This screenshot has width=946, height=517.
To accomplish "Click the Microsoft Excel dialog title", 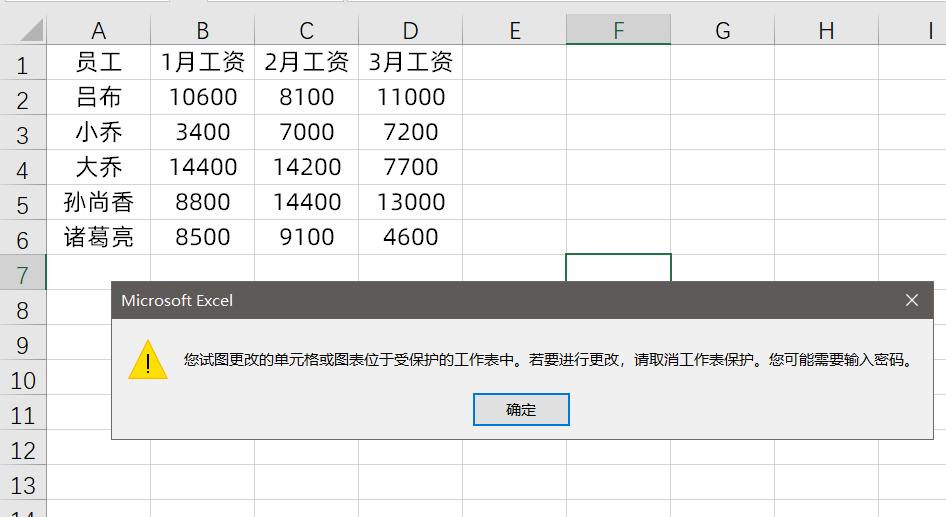I will (x=177, y=300).
